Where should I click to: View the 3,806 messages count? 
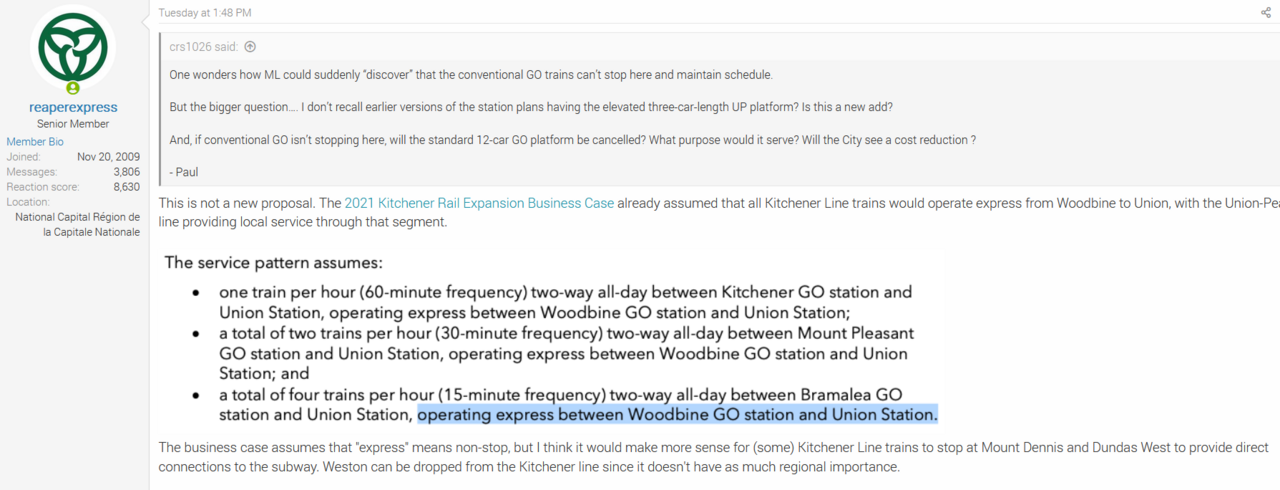click(124, 172)
